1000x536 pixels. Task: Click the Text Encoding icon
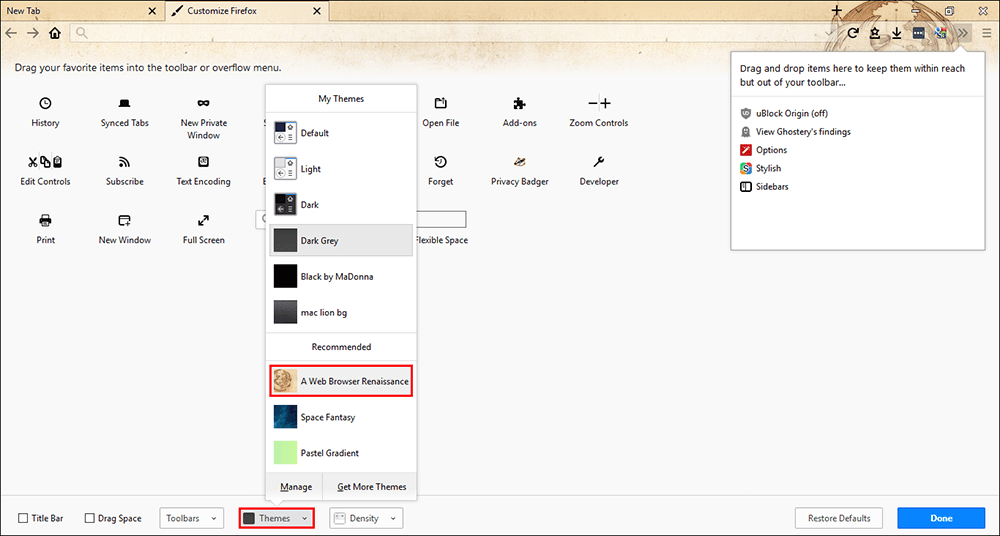point(203,161)
